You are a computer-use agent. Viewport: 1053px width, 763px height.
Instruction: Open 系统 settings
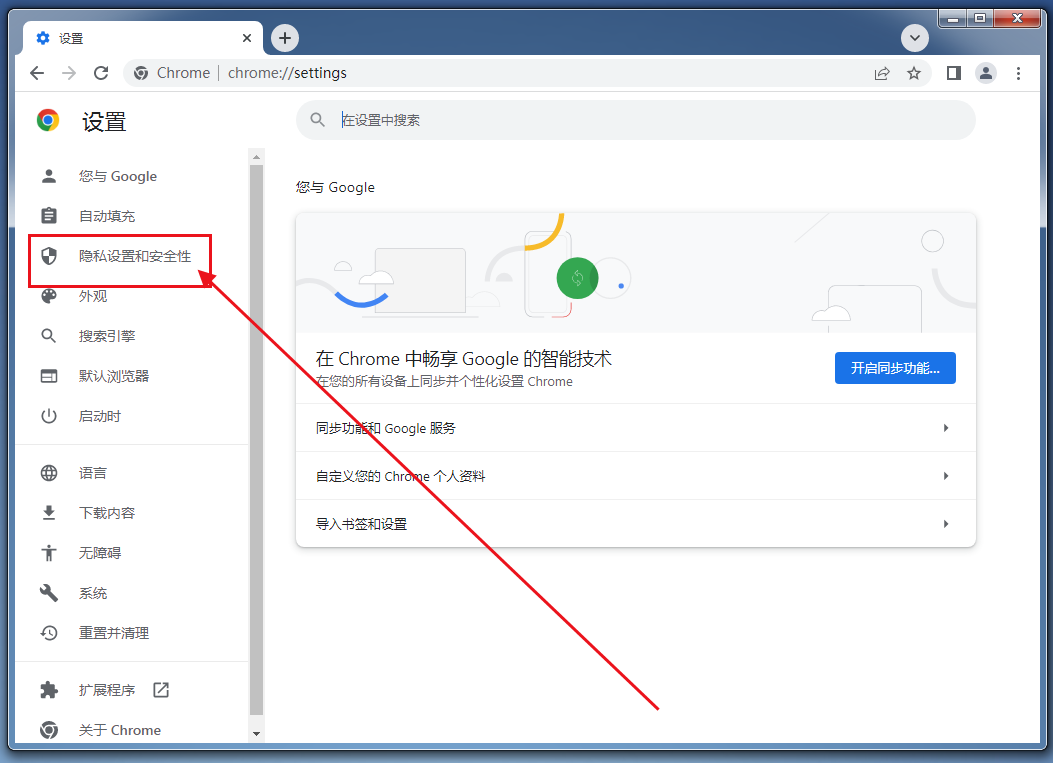click(93, 593)
